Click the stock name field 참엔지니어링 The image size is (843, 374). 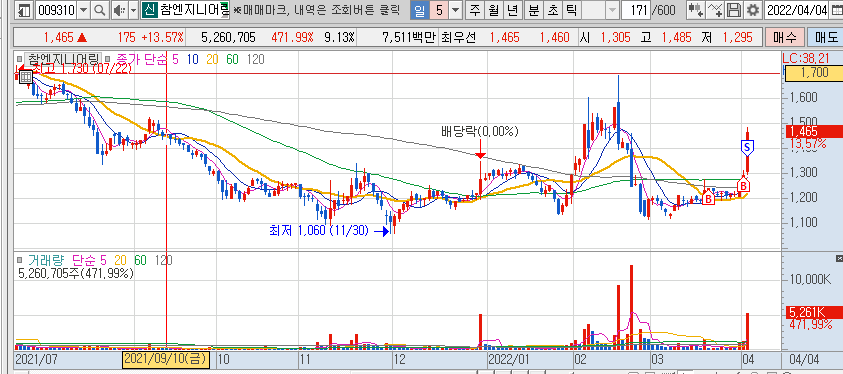click(x=194, y=10)
